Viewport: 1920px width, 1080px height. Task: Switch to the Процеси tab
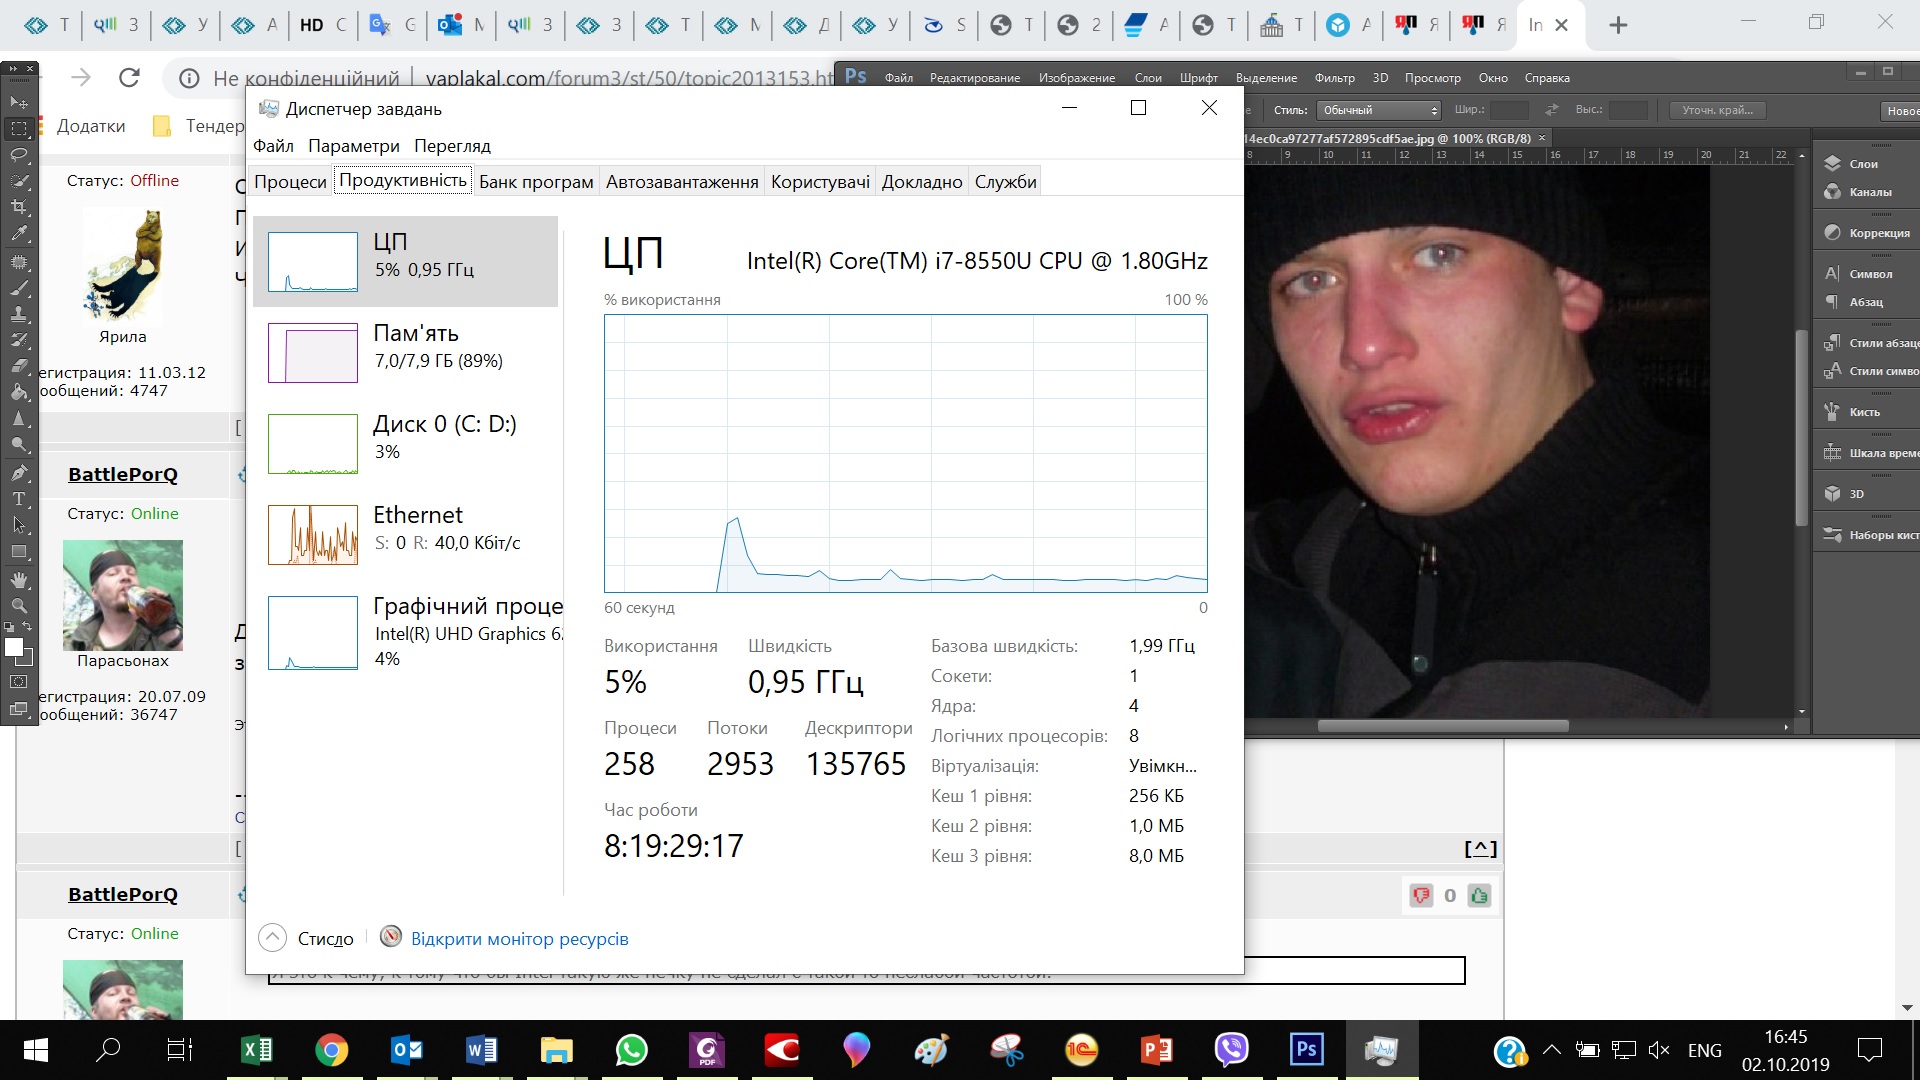tap(290, 181)
